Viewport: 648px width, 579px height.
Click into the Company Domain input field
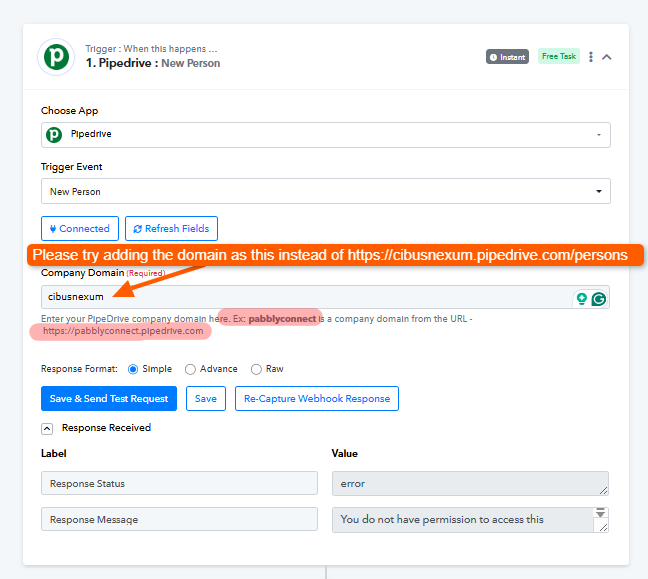[x=300, y=297]
